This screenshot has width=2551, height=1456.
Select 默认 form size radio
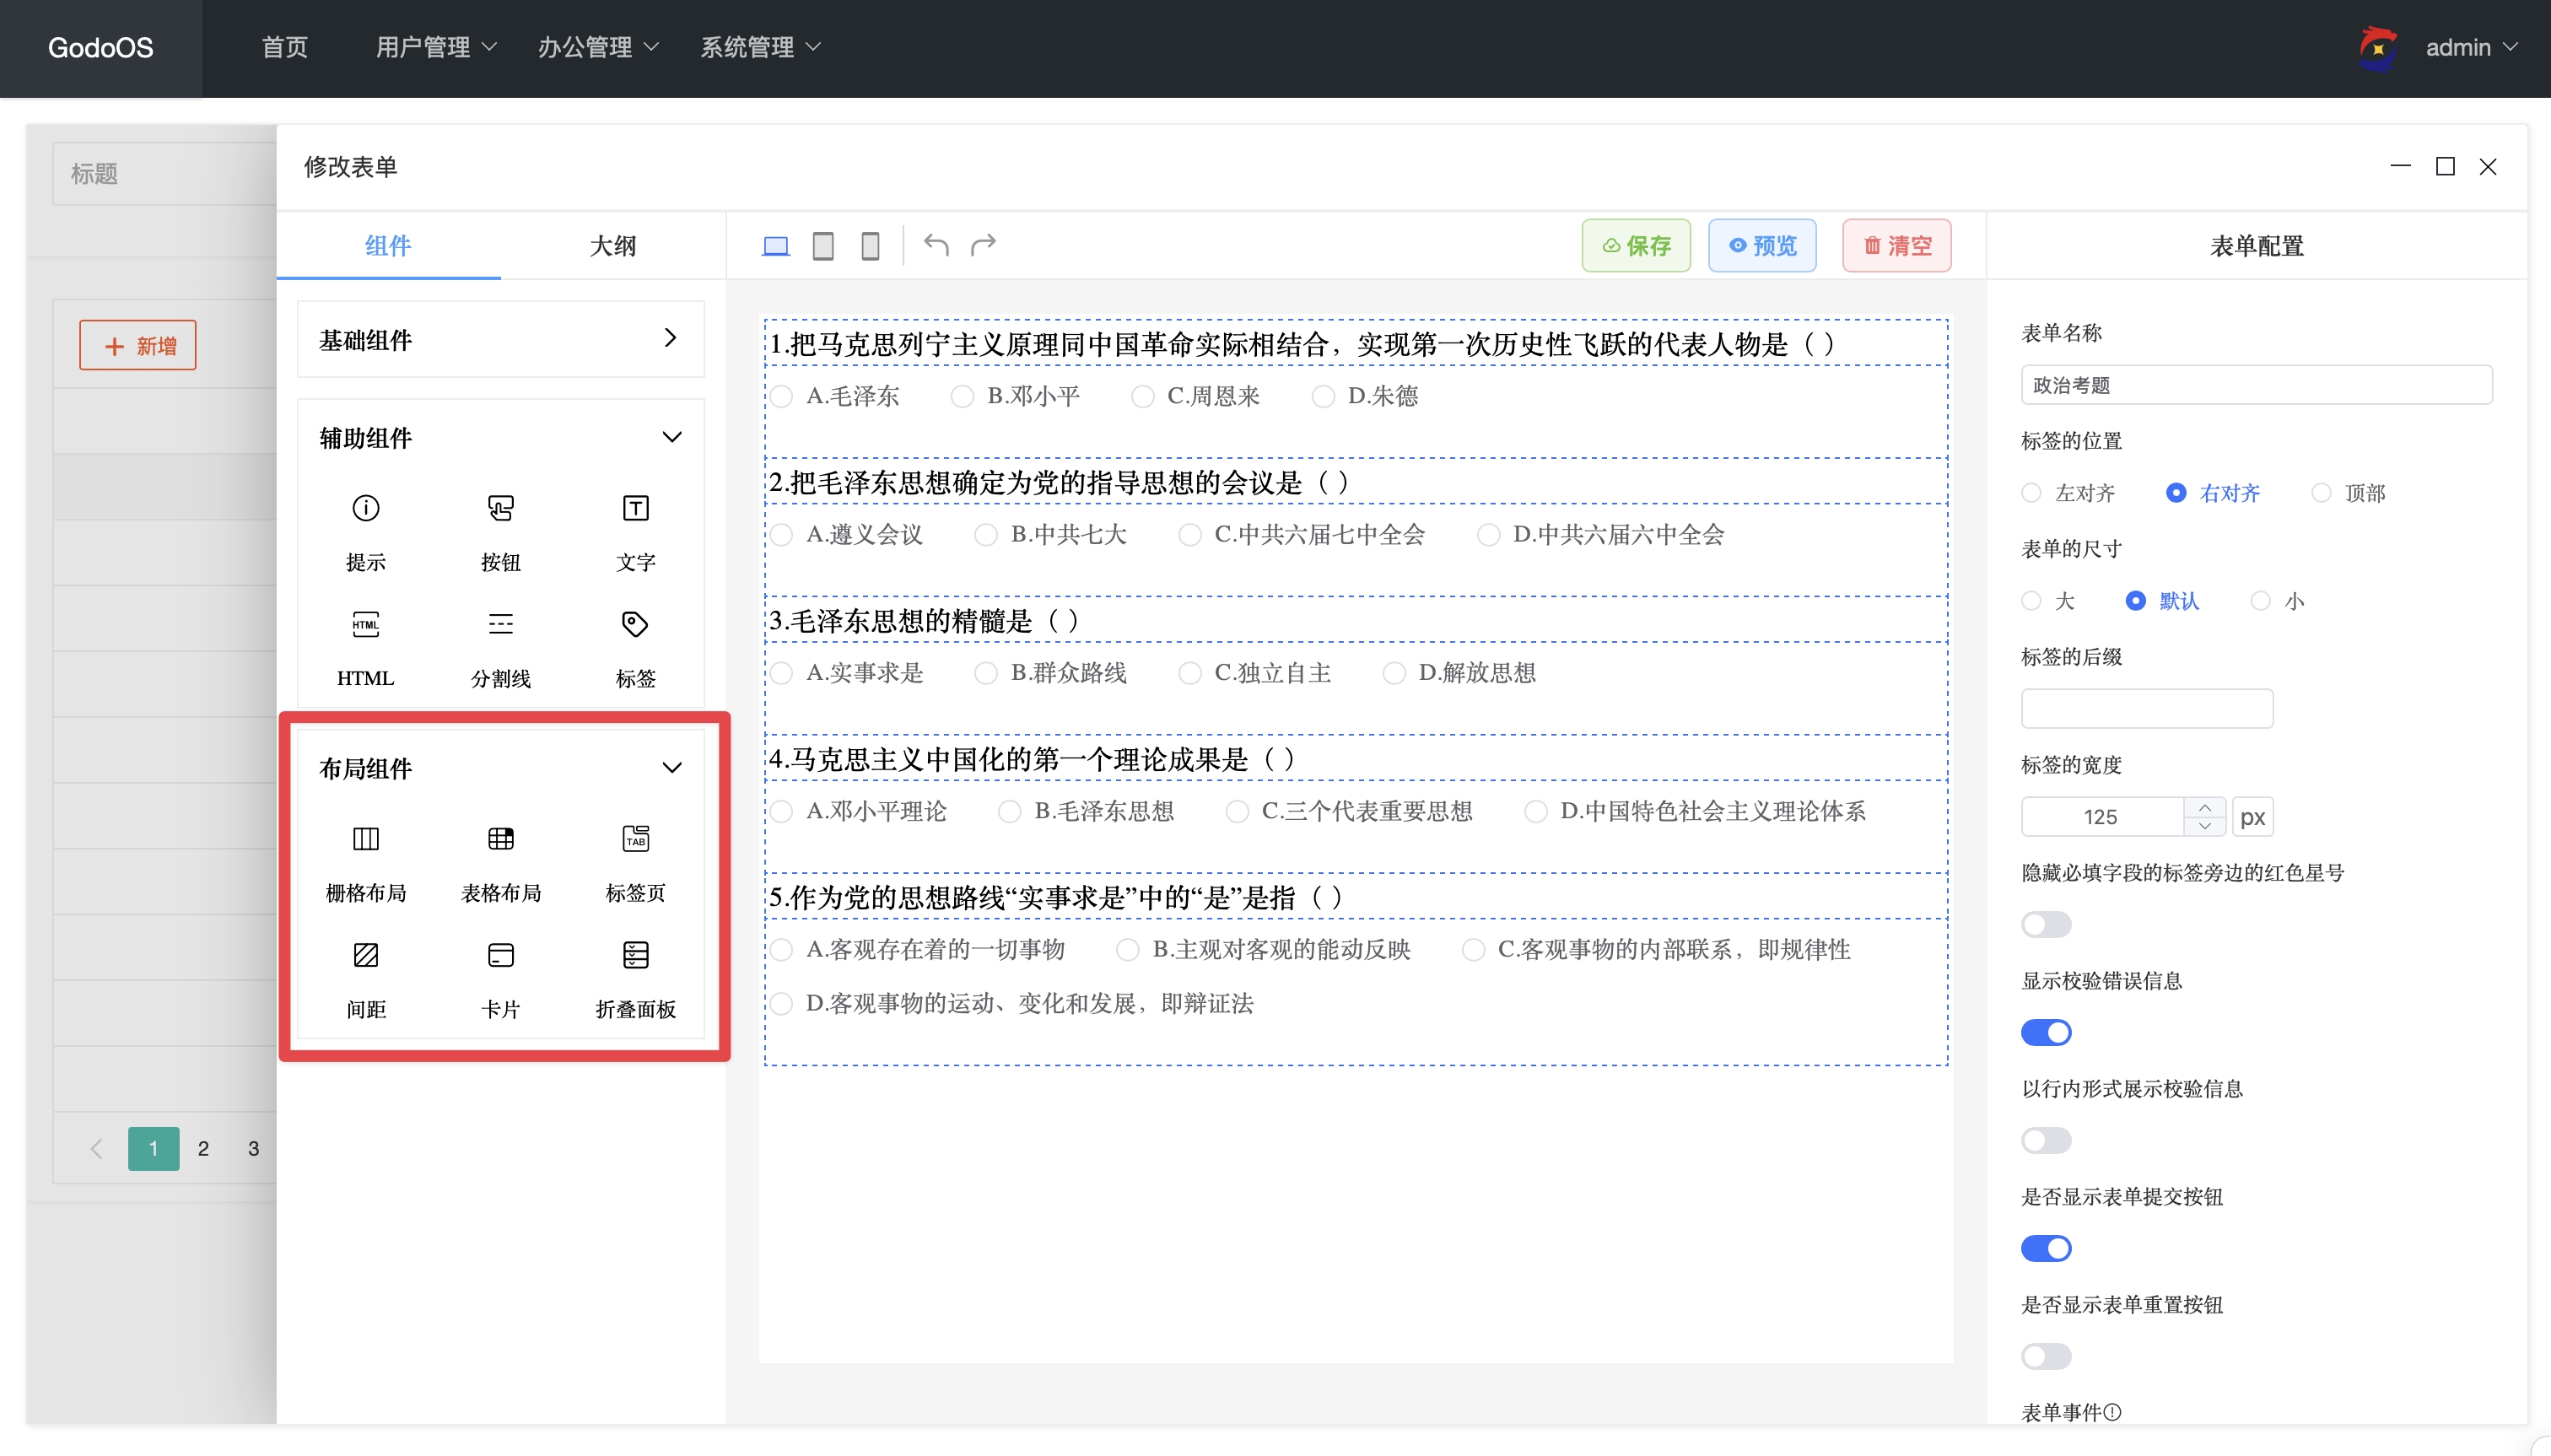2135,601
